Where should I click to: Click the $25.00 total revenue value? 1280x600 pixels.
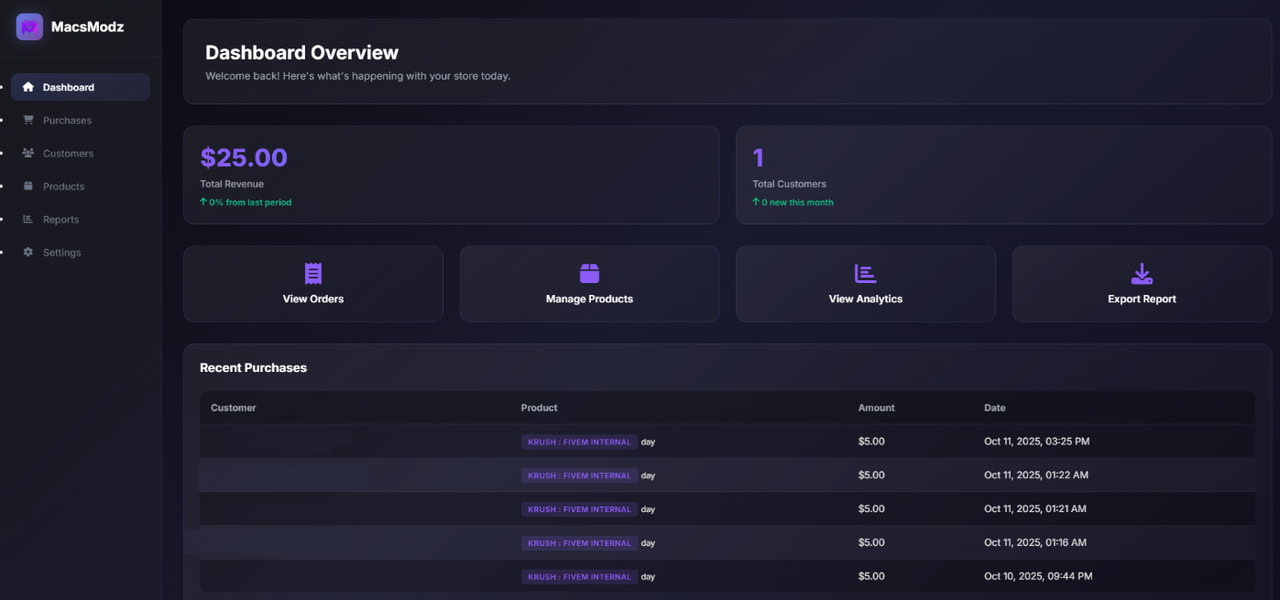point(244,157)
